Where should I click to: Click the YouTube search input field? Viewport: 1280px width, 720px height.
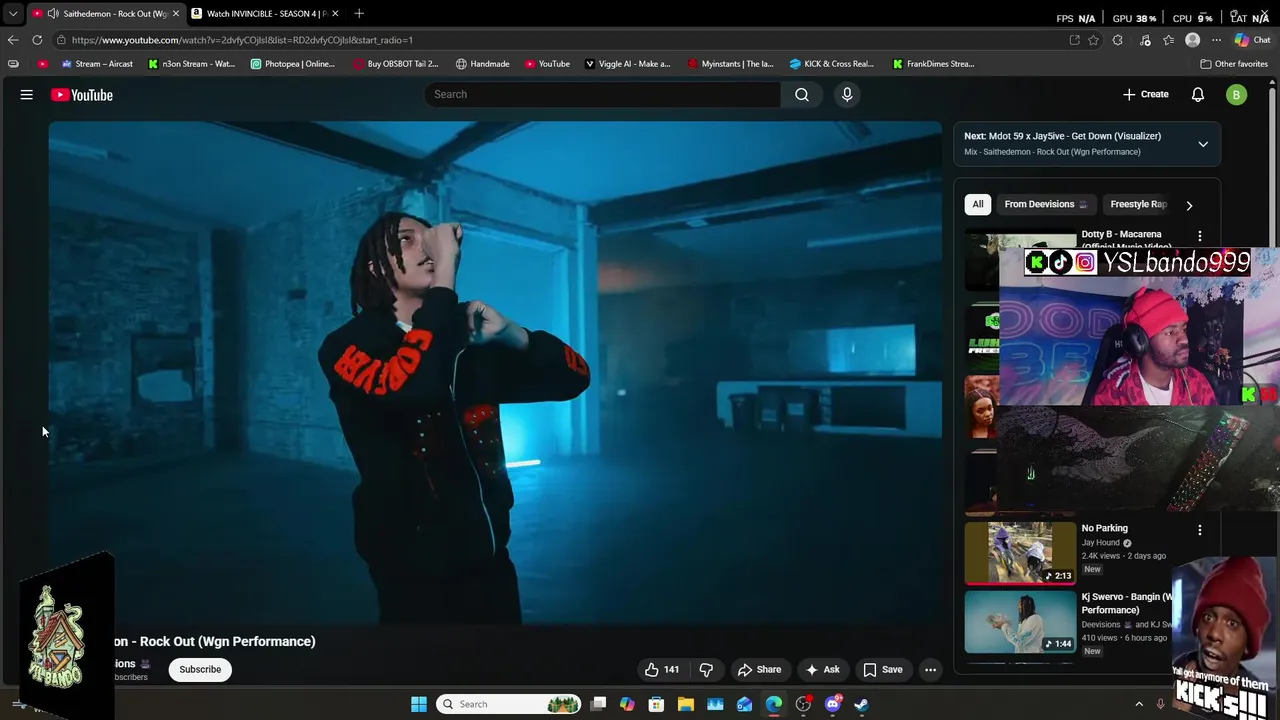click(x=603, y=94)
